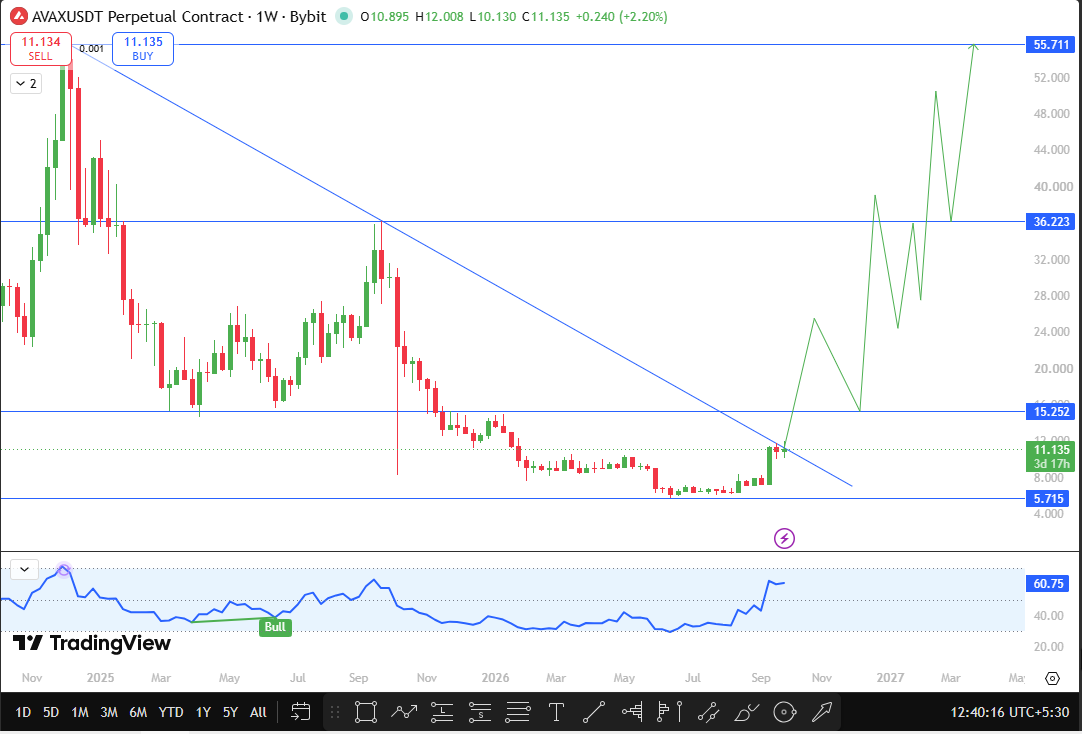Viewport: 1082px width, 734px height.
Task: Click the red SELL 11.134 button
Action: pos(41,49)
